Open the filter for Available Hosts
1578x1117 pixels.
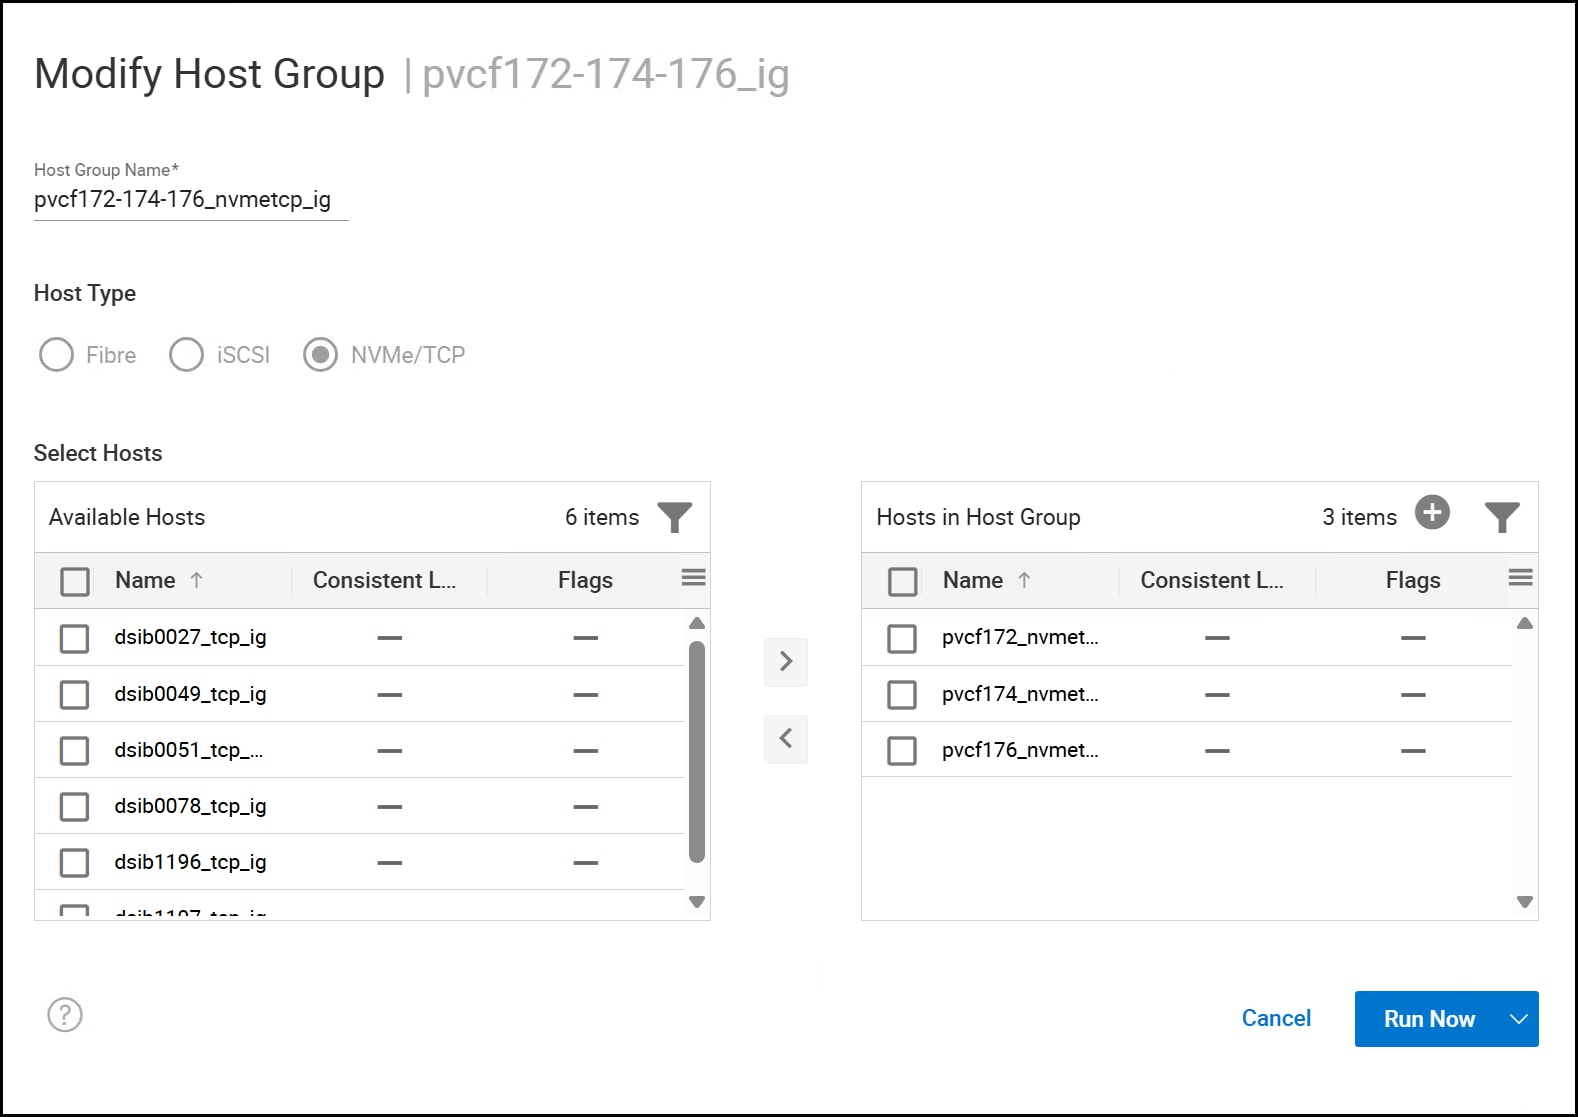(x=675, y=517)
